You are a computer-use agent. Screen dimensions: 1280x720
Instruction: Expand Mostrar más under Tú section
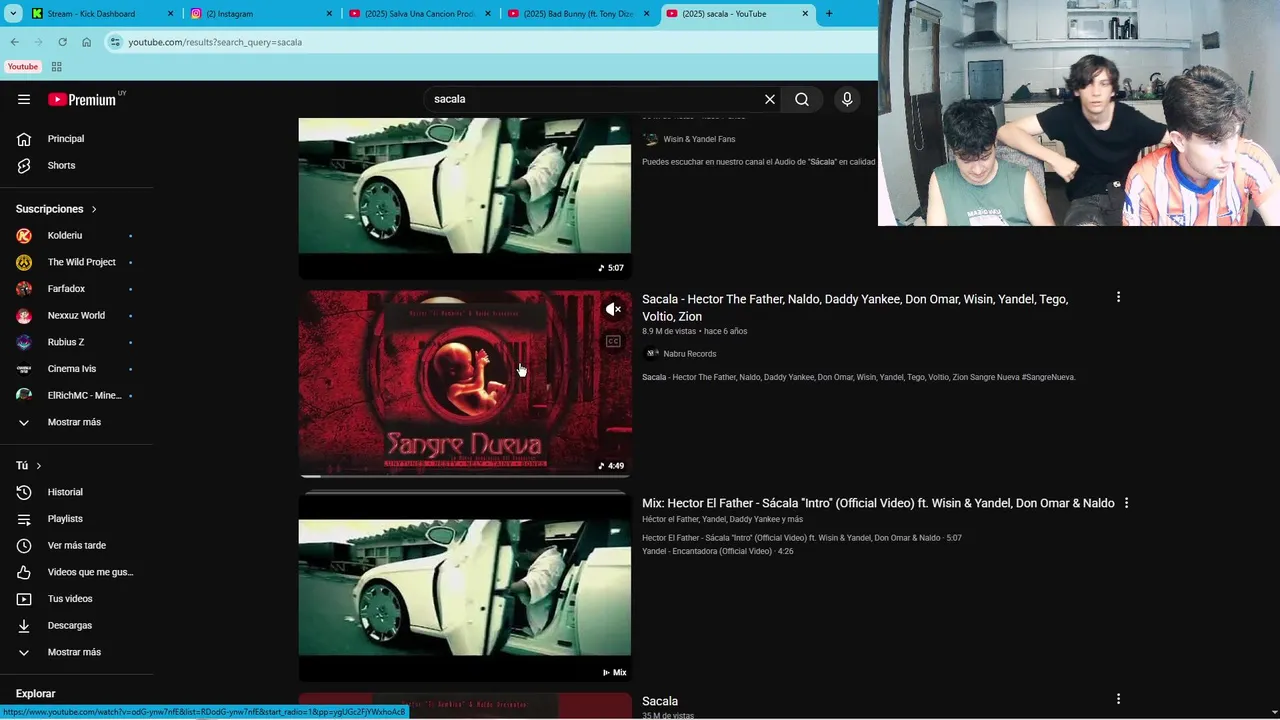76,652
